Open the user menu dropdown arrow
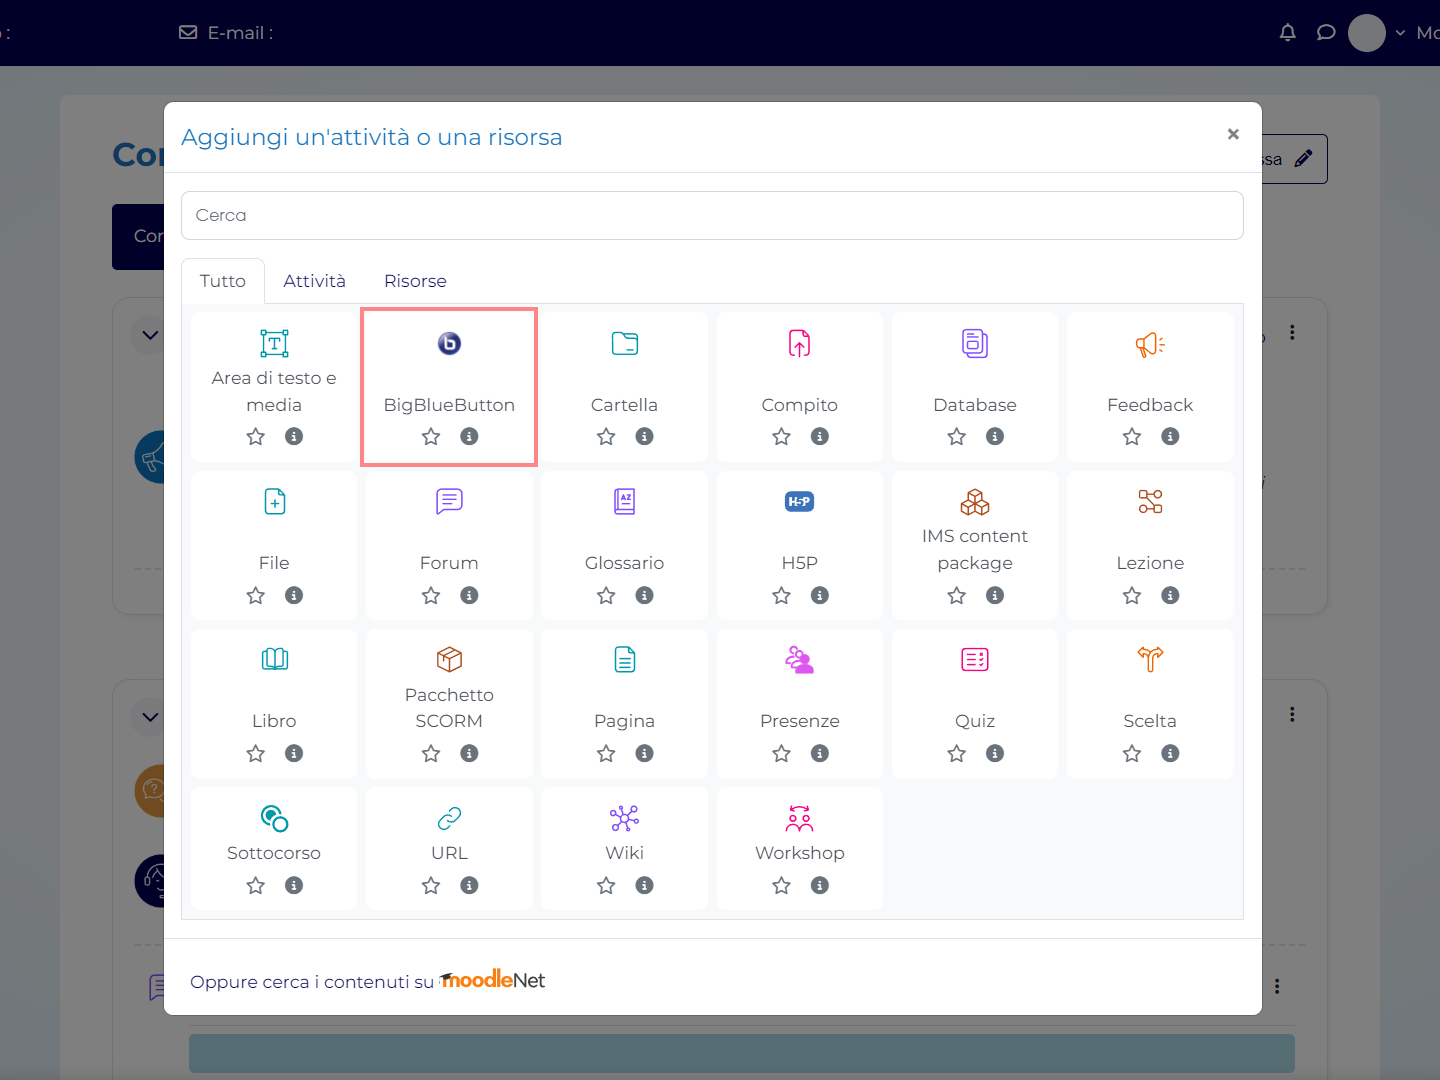The image size is (1440, 1080). [1400, 33]
